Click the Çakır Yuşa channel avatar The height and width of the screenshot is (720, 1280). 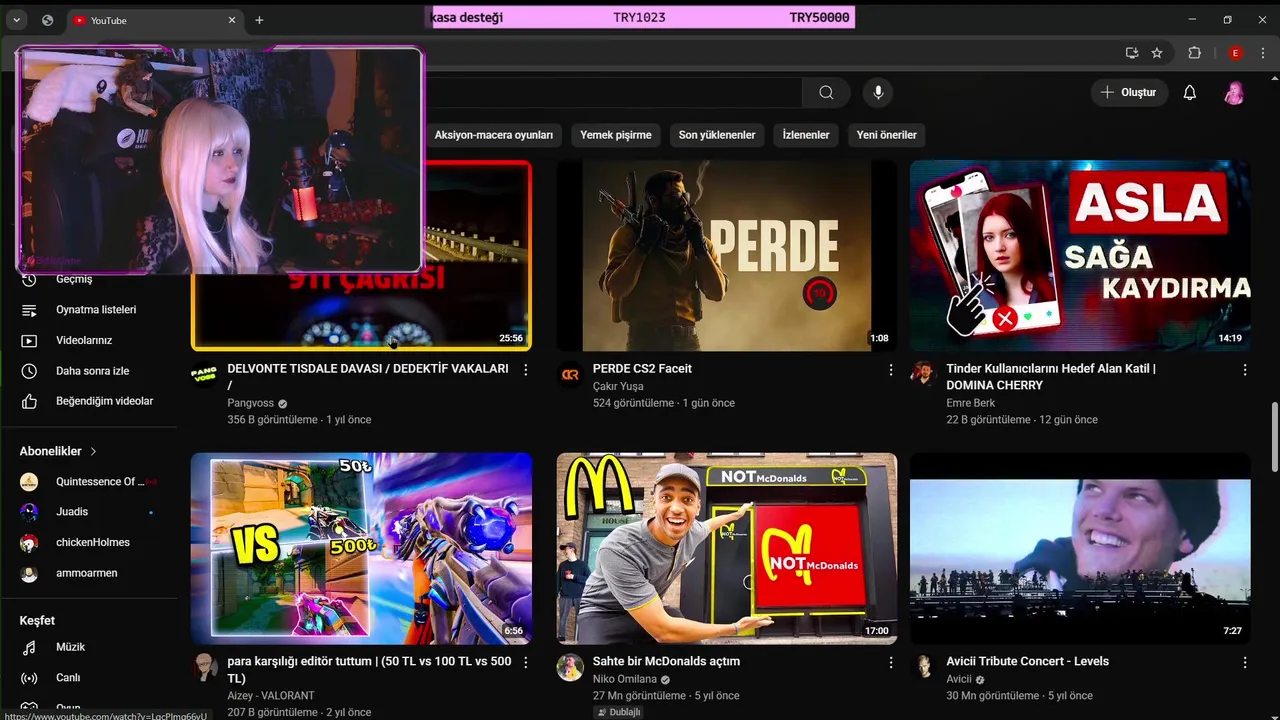click(570, 374)
